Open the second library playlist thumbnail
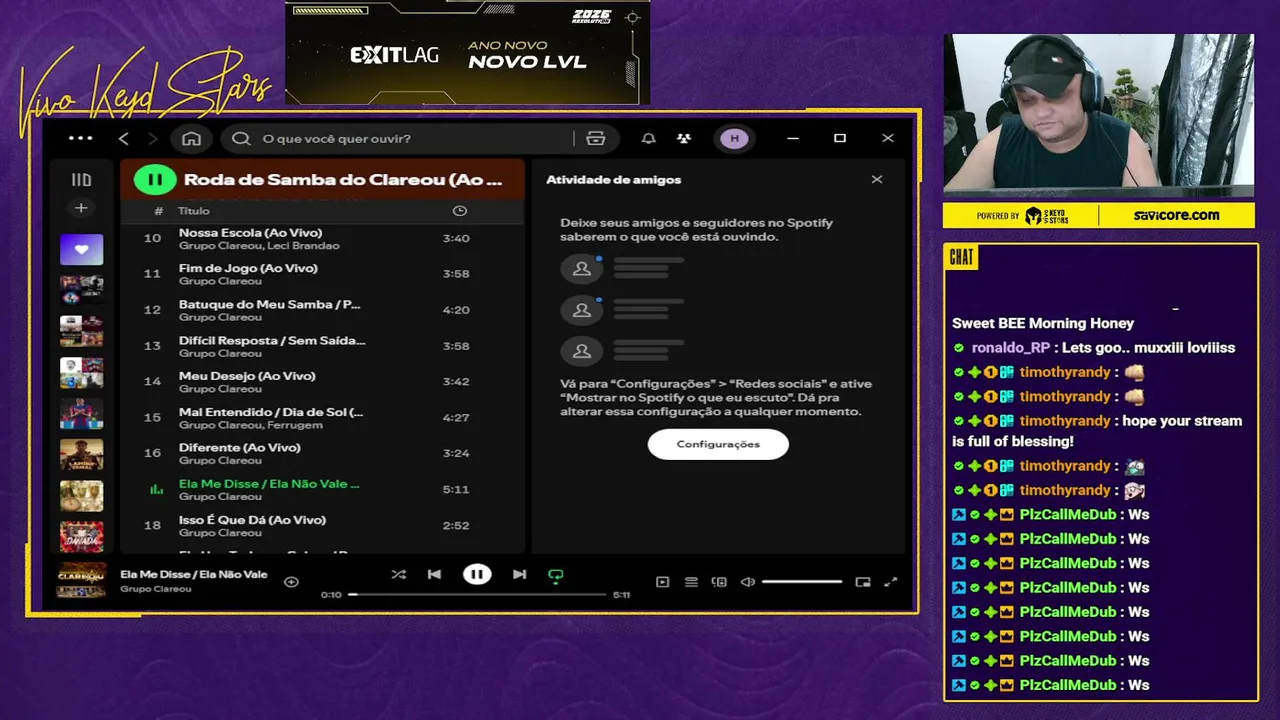The width and height of the screenshot is (1280, 720). point(81,290)
